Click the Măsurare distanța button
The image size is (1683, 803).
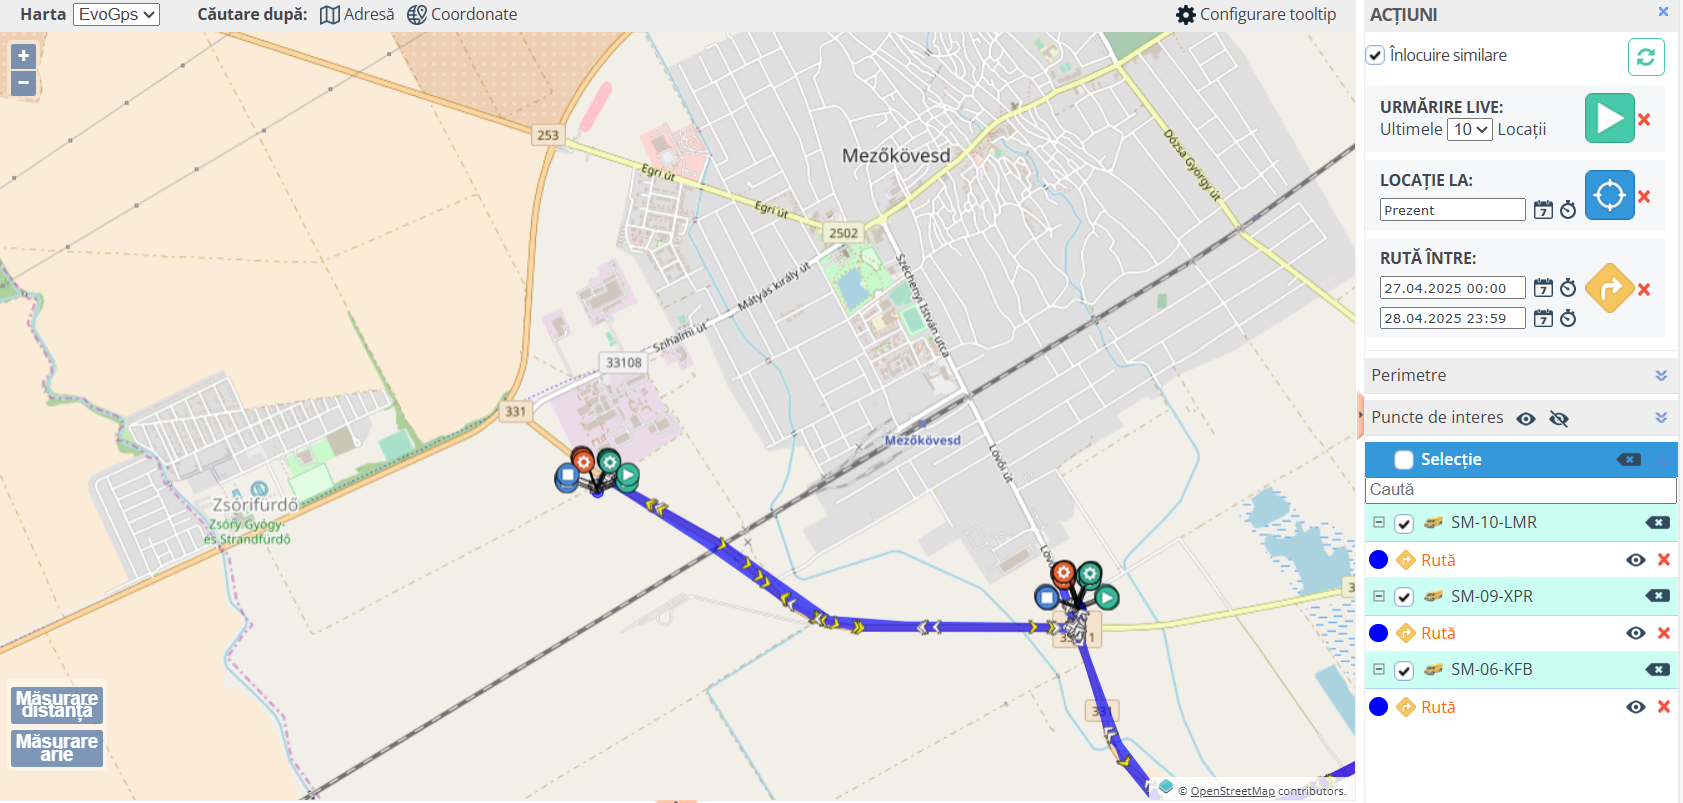tap(57, 705)
